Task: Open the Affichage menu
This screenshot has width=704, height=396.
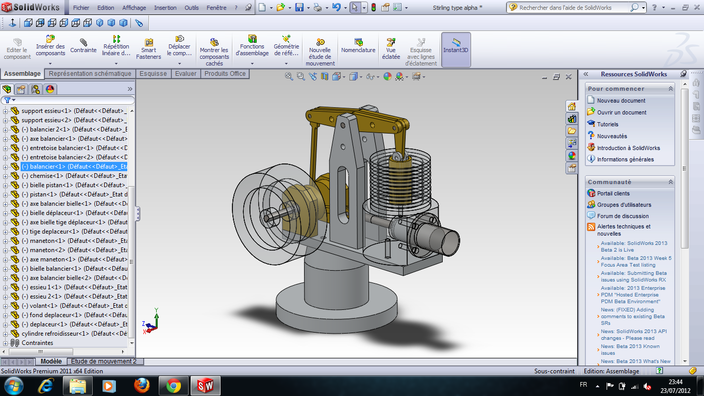Action: (134, 8)
